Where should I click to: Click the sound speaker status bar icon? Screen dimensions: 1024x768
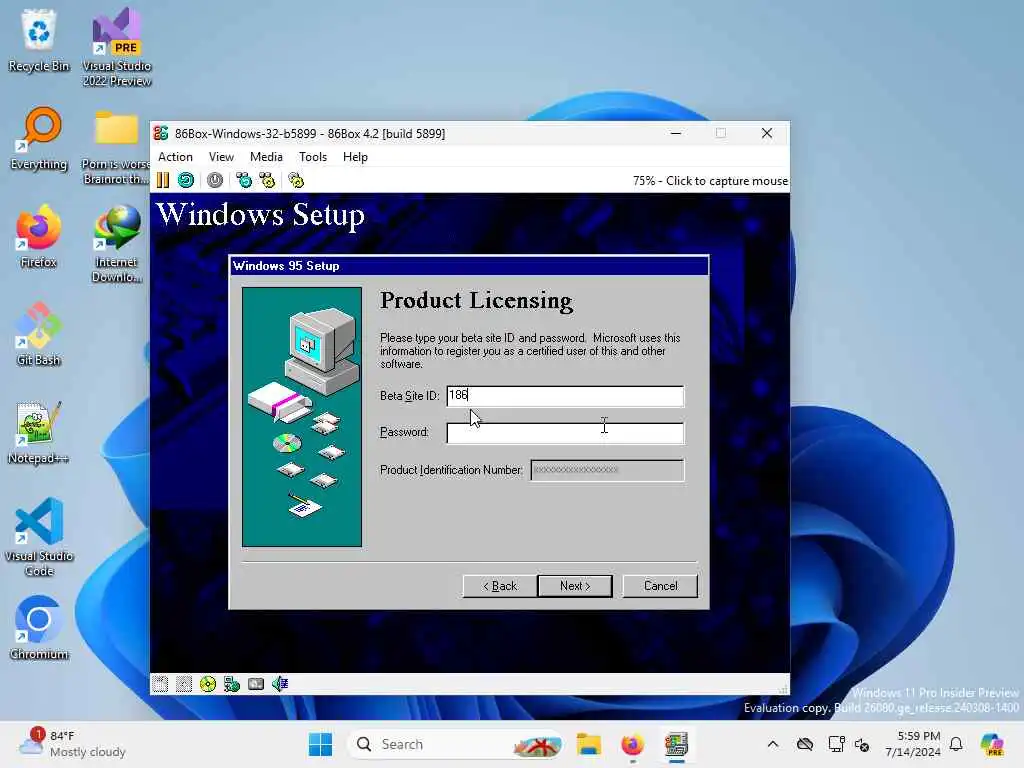(280, 684)
